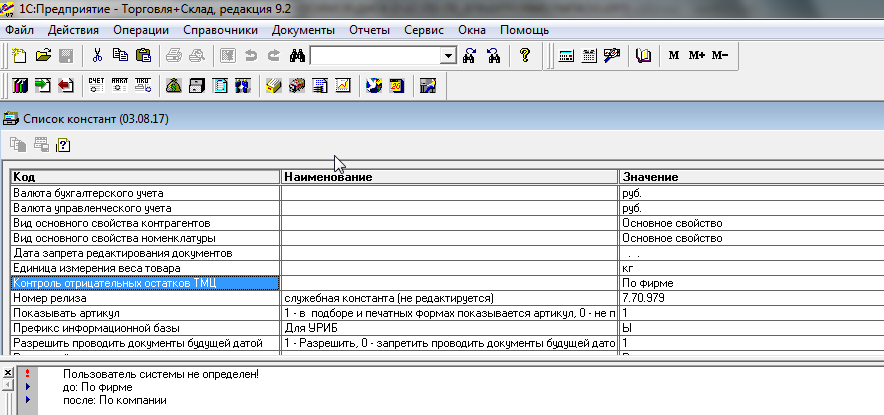Click the Paste clipboard icon
The image size is (884, 415).
coord(143,55)
